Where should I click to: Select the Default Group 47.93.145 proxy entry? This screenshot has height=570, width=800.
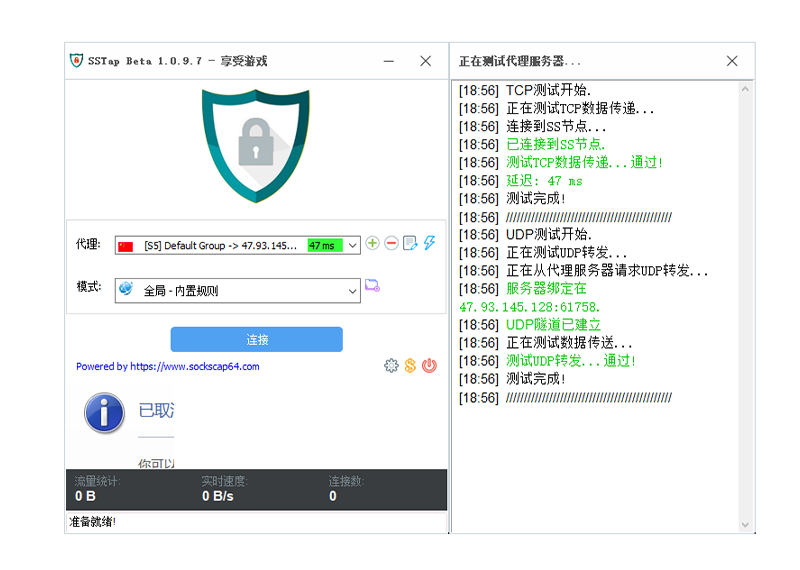click(x=220, y=245)
